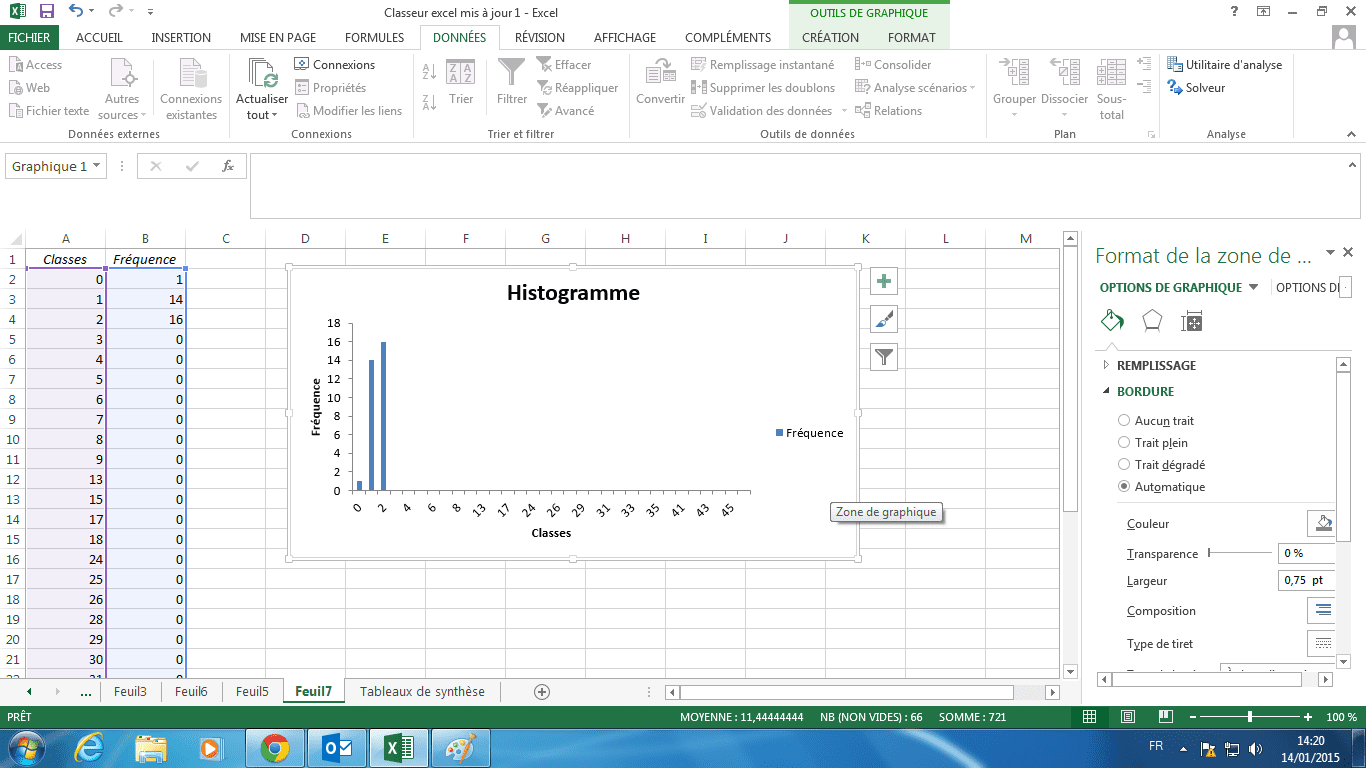Image resolution: width=1366 pixels, height=768 pixels.
Task: Select the Trait plein radio button
Action: pyautogui.click(x=1124, y=443)
